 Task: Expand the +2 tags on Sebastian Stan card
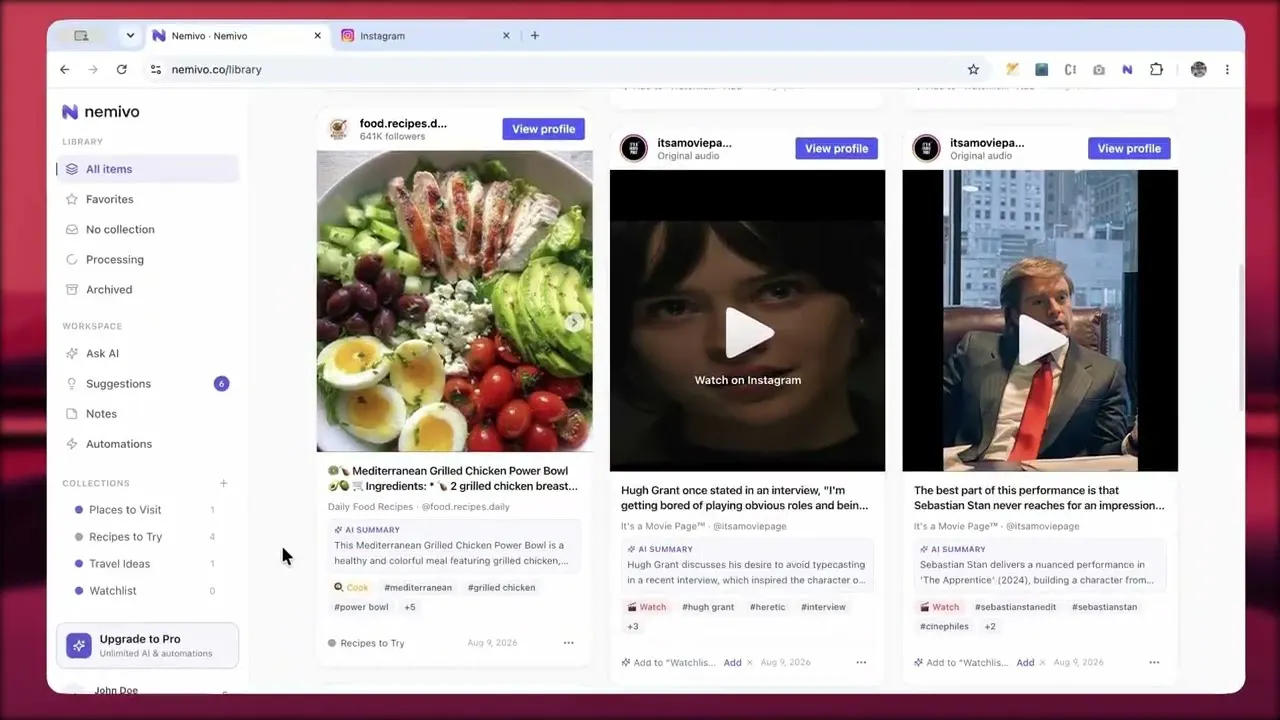(x=990, y=626)
